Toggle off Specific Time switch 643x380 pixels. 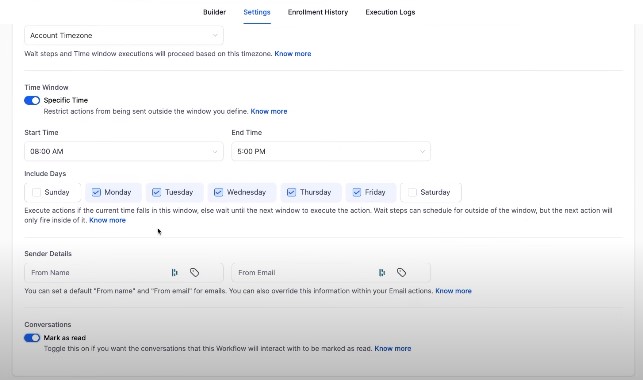click(32, 100)
